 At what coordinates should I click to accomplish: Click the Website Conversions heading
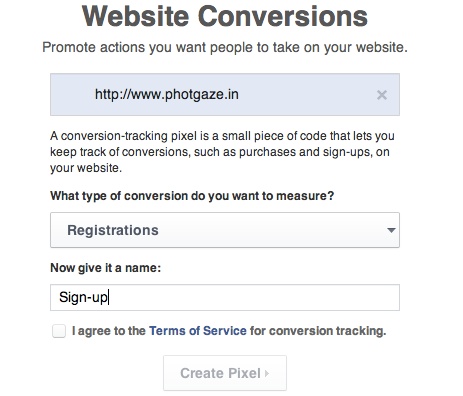[225, 16]
